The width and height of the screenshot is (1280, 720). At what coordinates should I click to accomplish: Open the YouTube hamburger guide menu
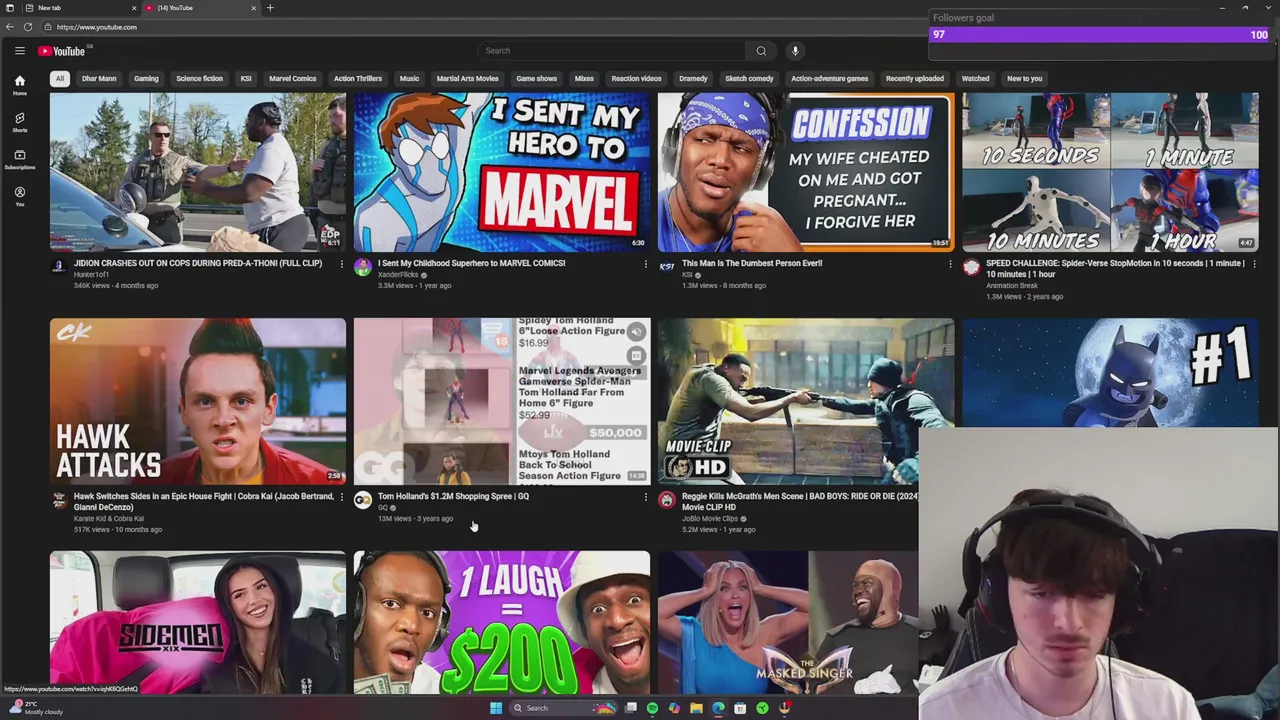pyautogui.click(x=19, y=51)
